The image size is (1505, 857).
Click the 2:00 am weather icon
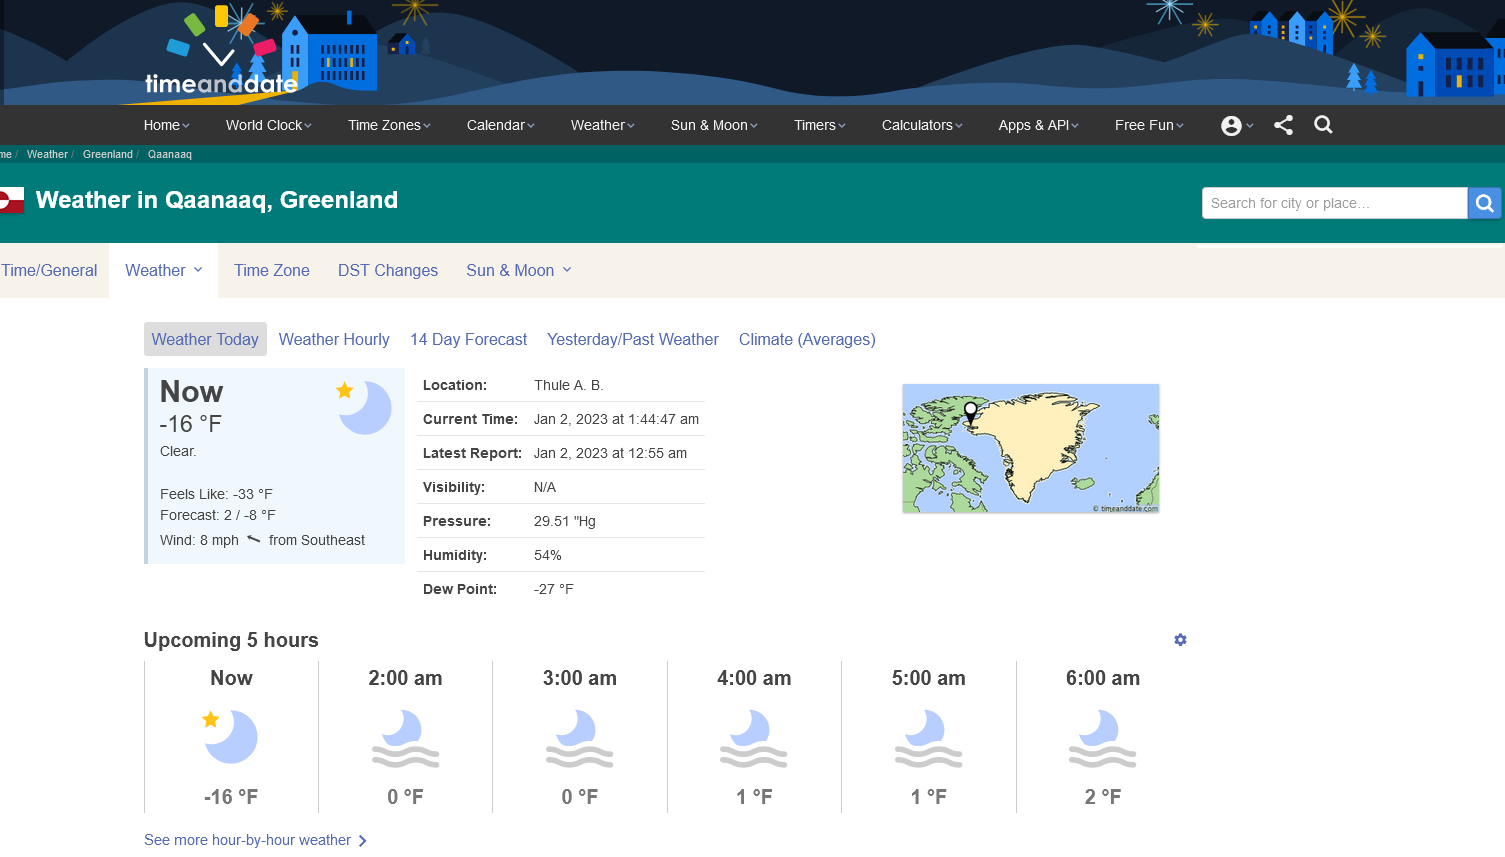(405, 738)
